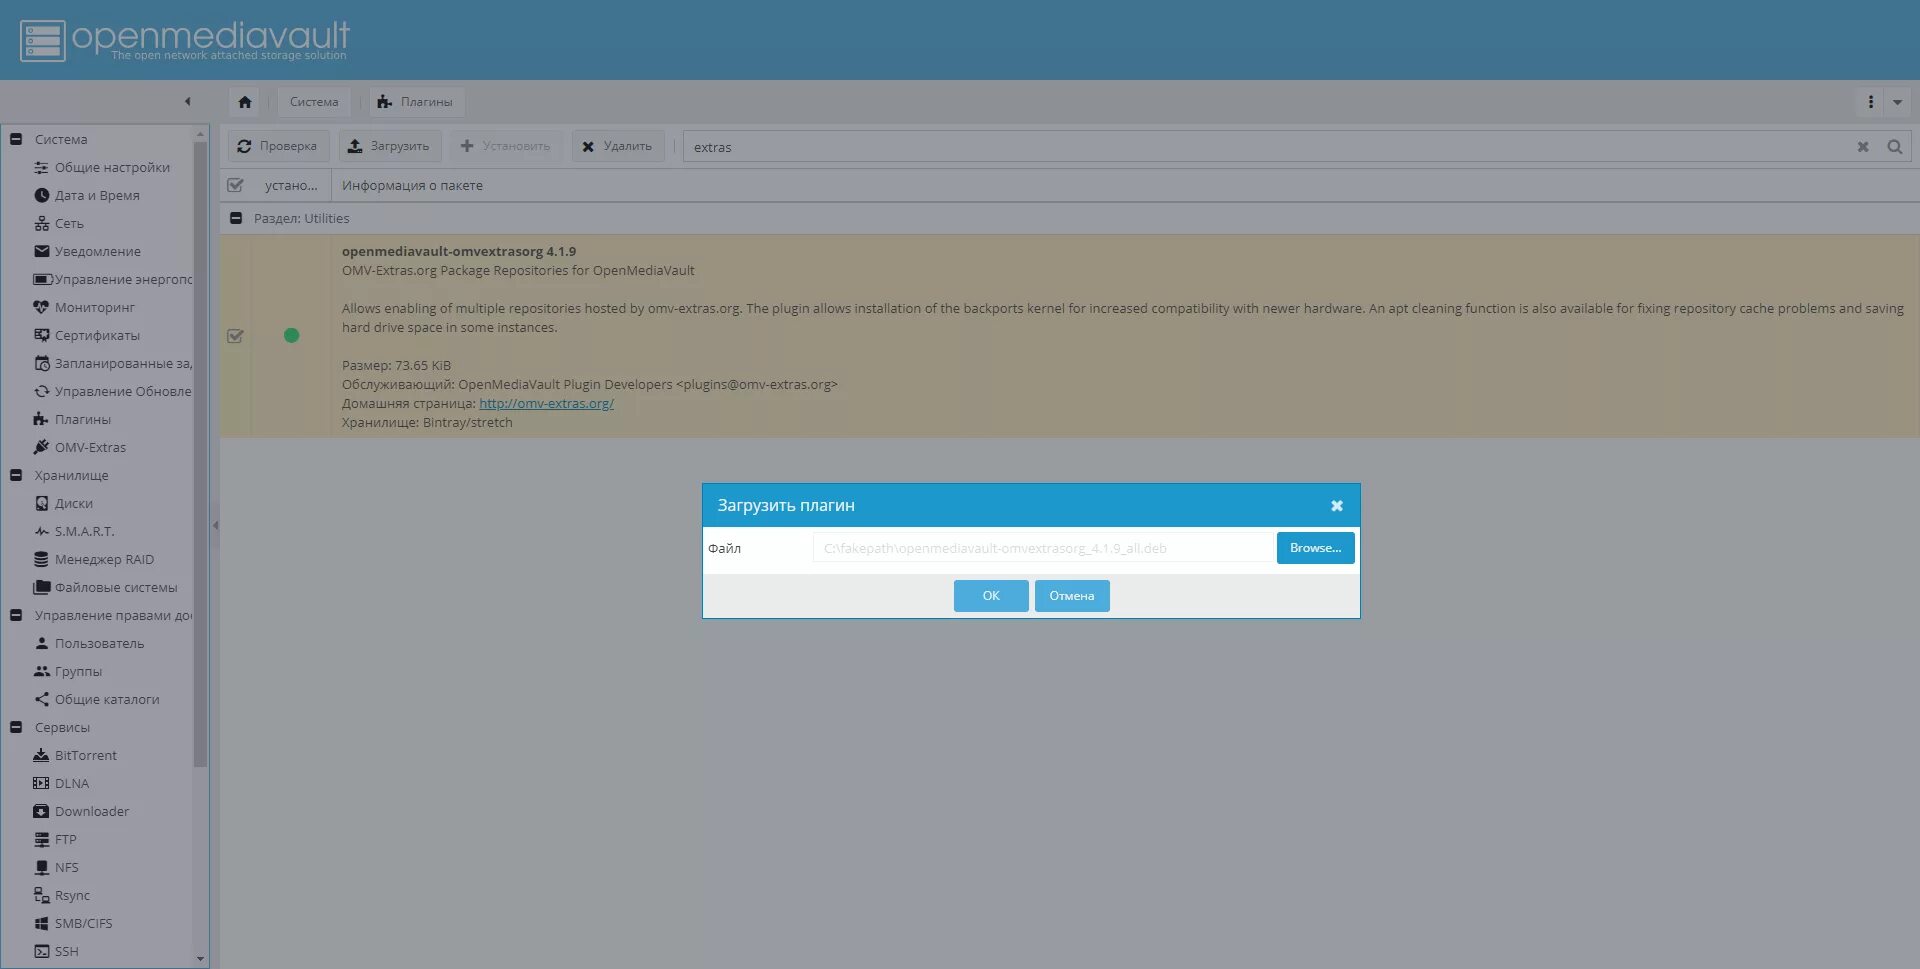Click the Загрузить (Upload) toolbar button
The height and width of the screenshot is (969, 1920).
(x=389, y=146)
